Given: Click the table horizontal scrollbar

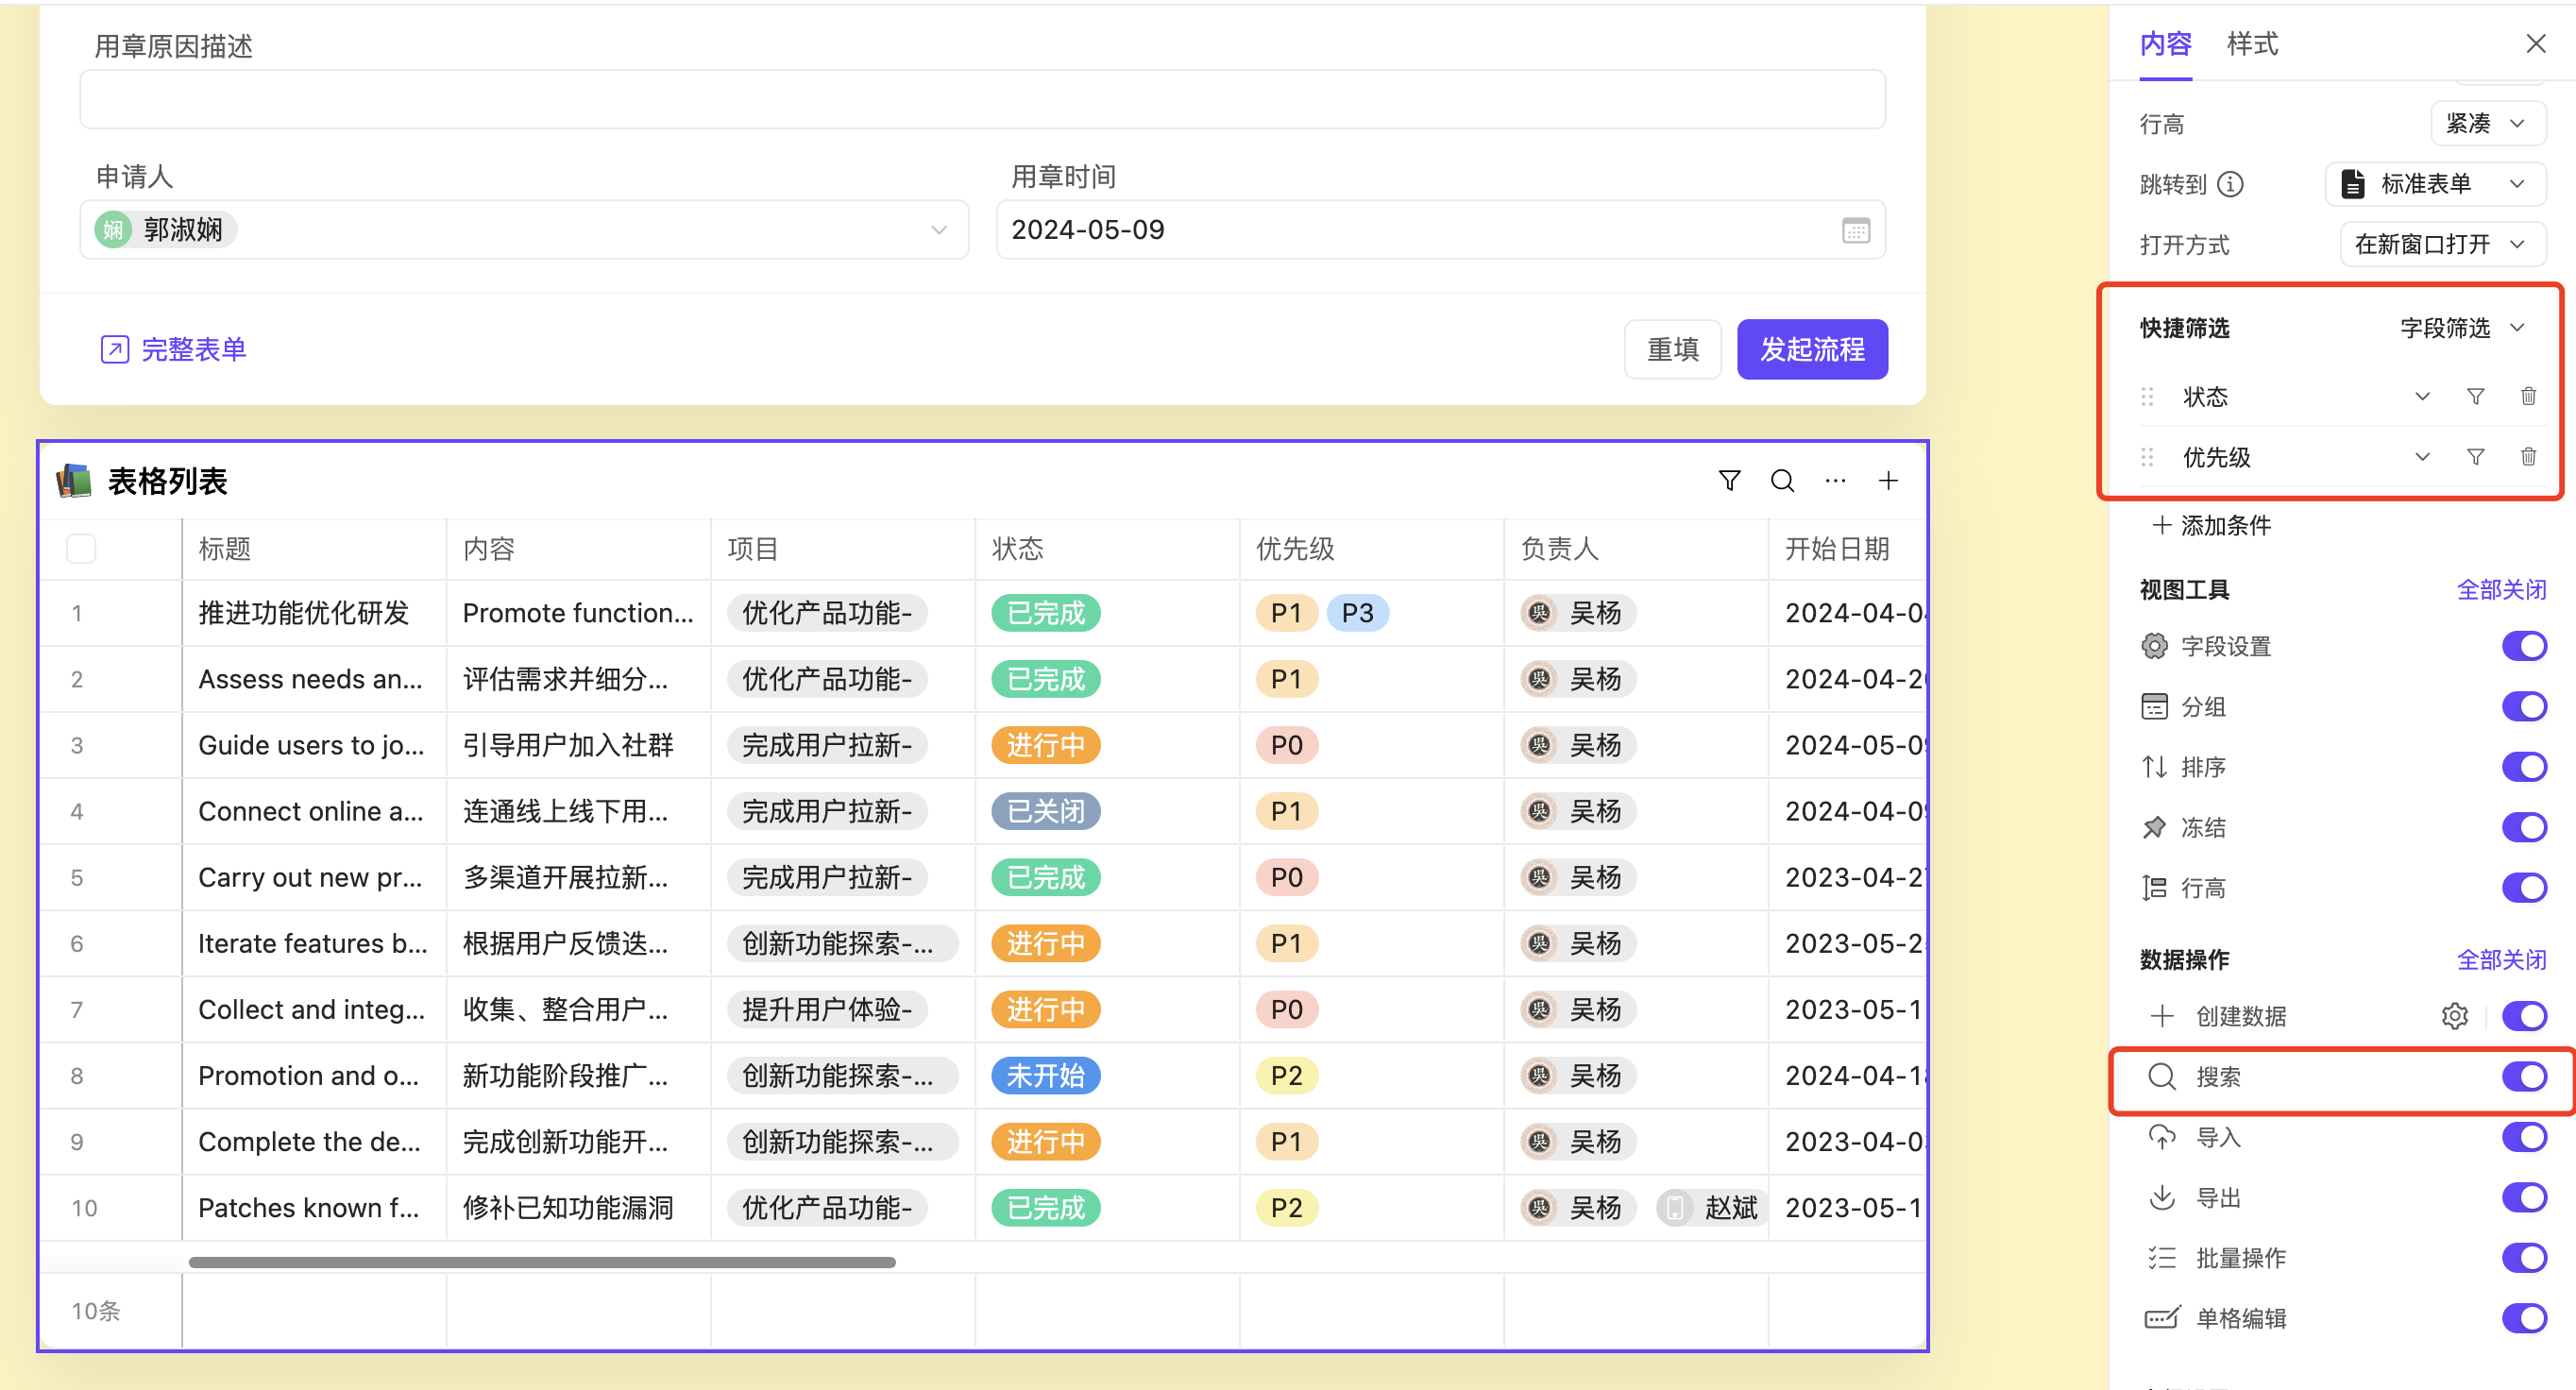Looking at the screenshot, I should [x=542, y=1262].
